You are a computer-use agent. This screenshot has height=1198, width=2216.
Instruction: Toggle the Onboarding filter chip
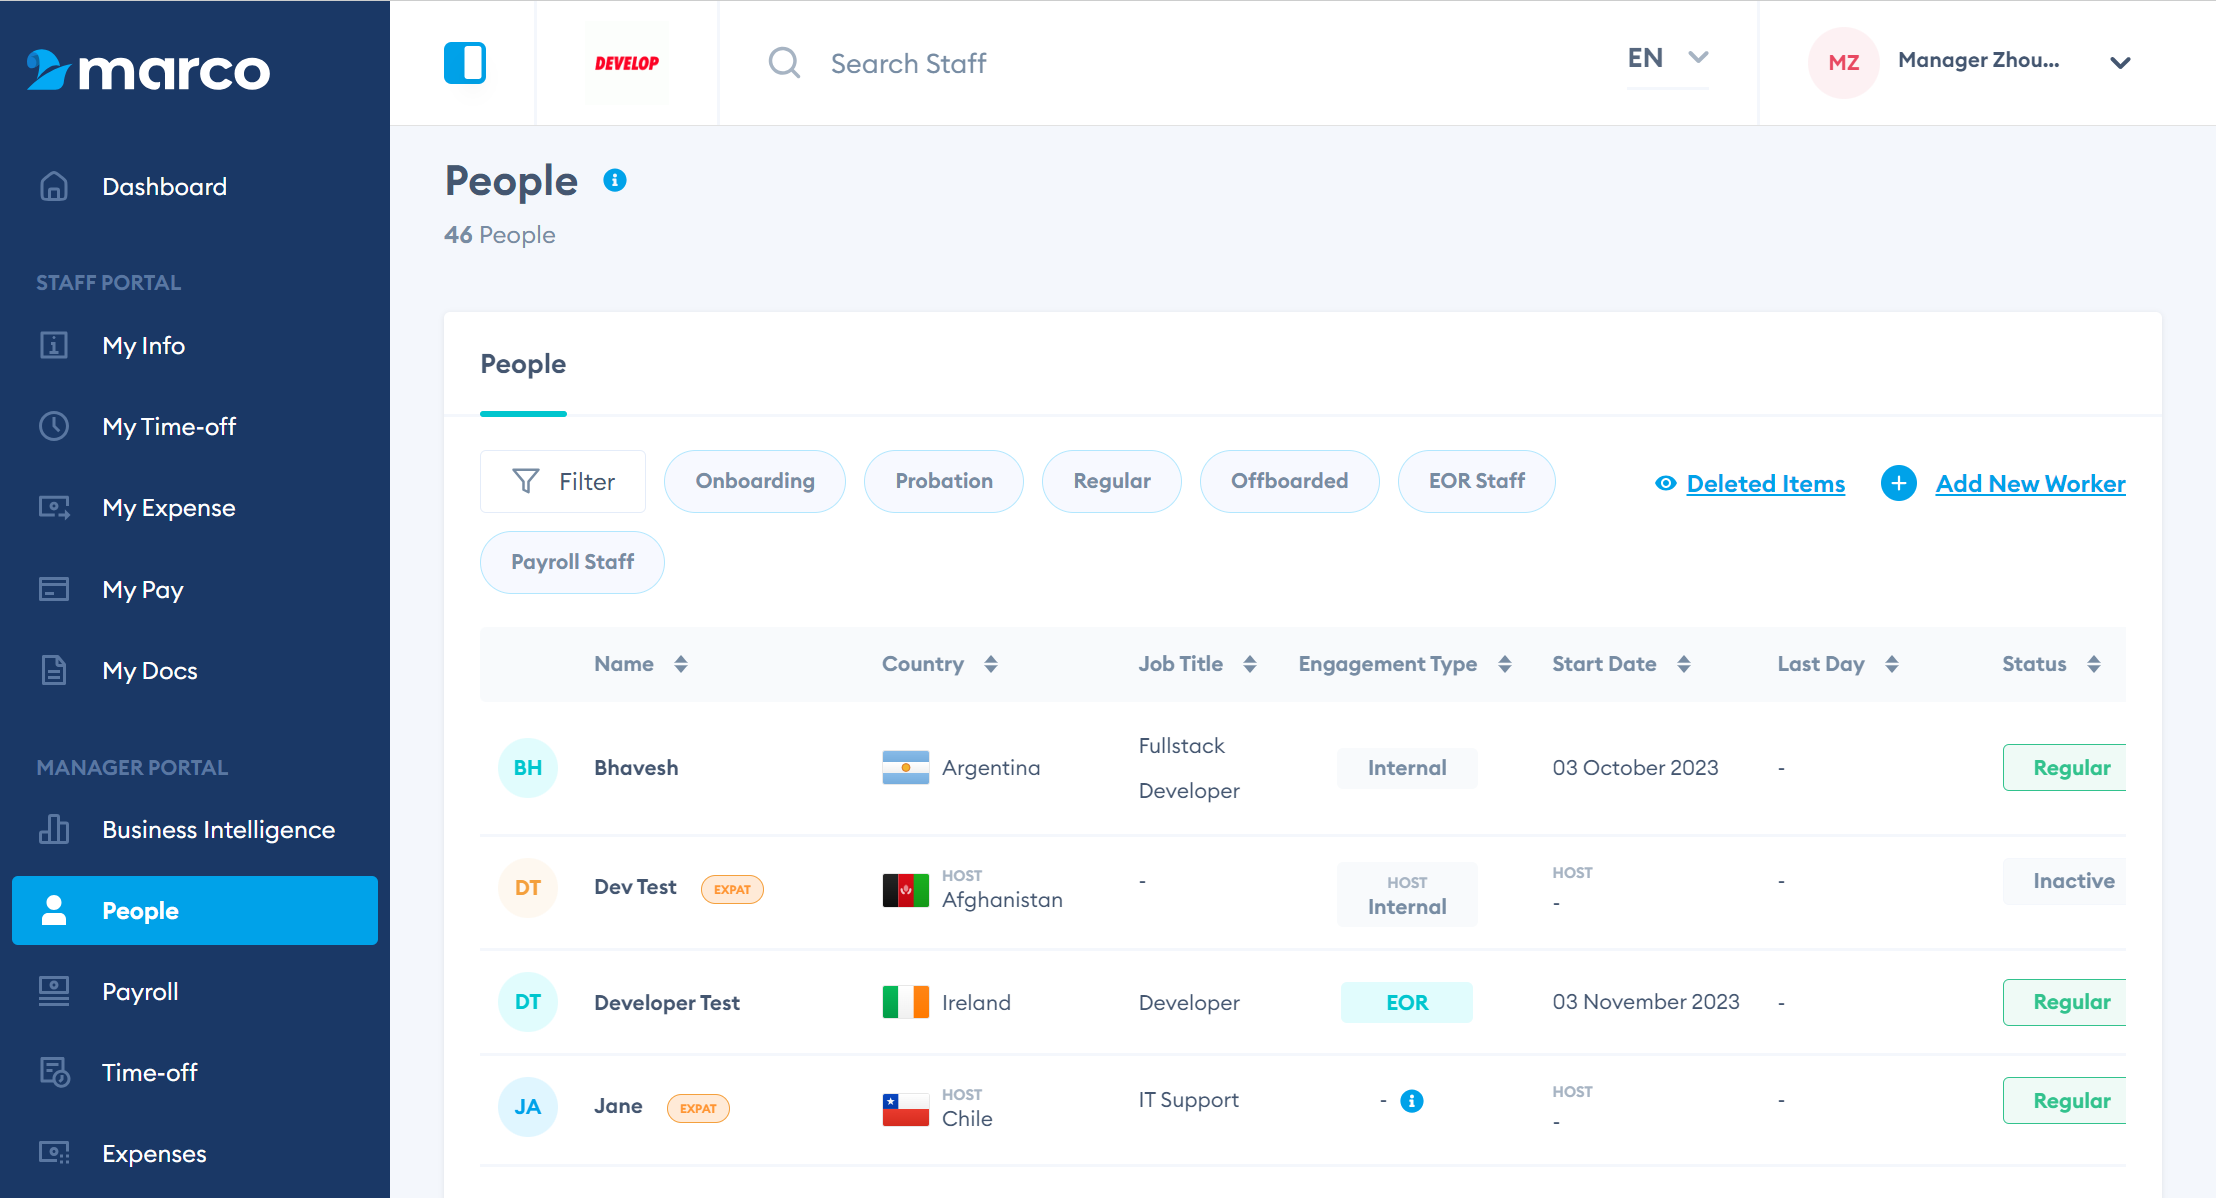click(755, 481)
